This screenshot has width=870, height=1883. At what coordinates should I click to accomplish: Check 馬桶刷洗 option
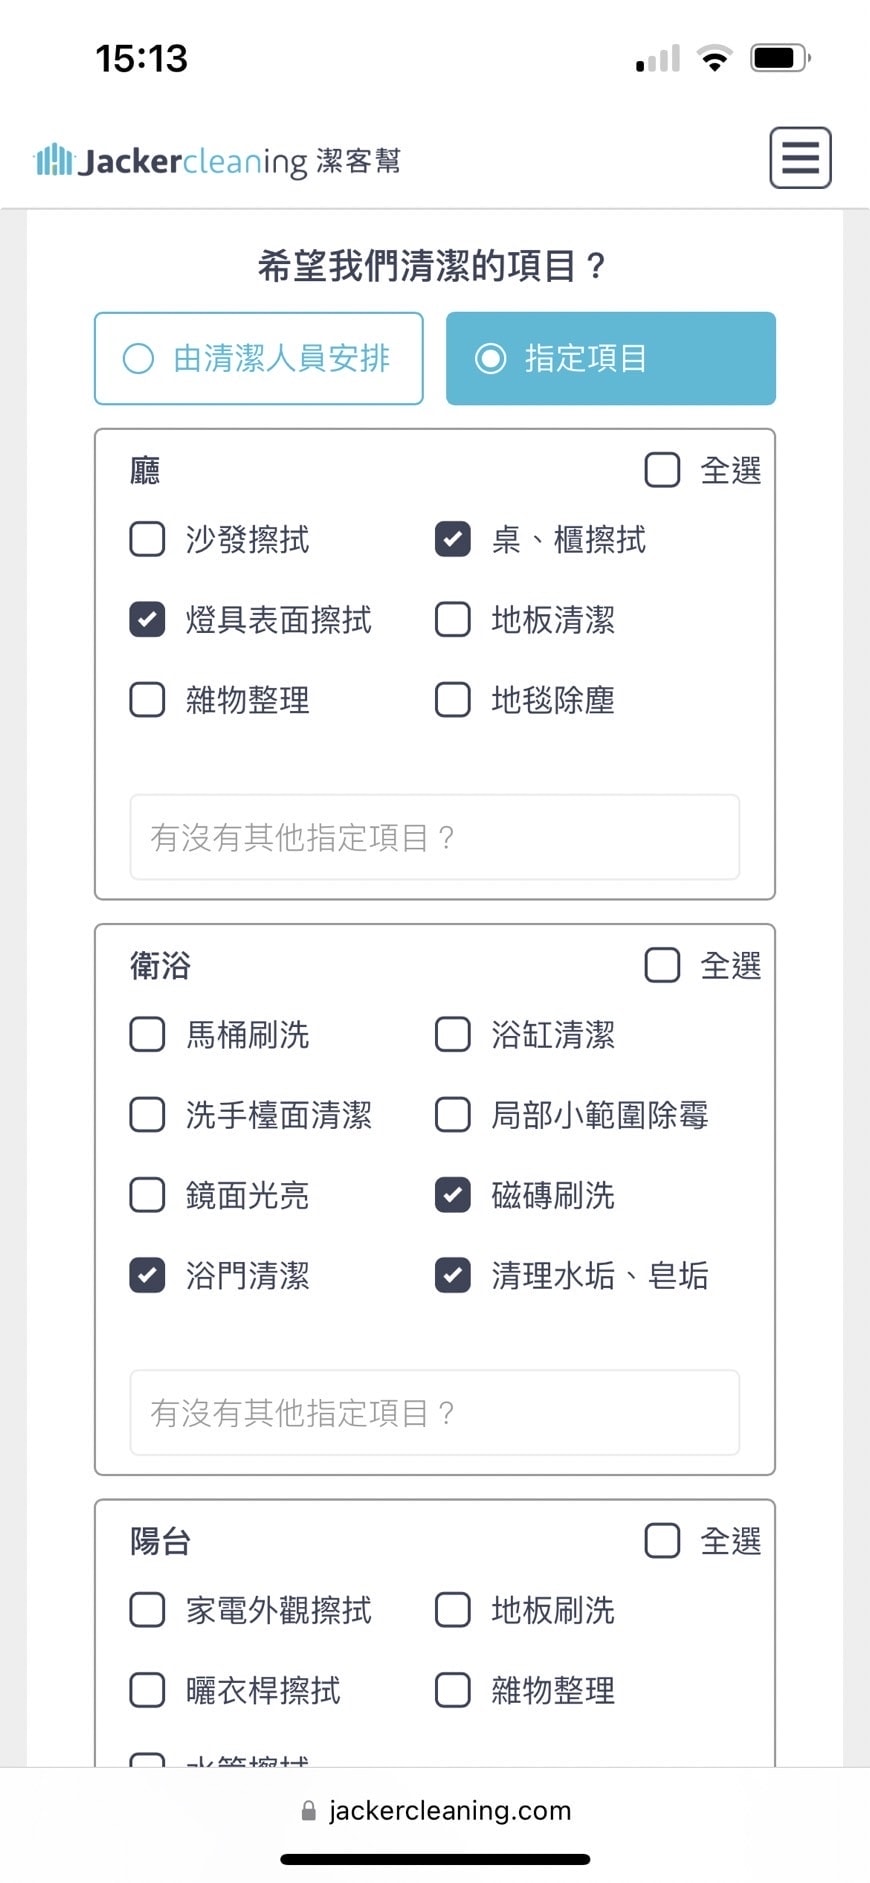click(148, 1035)
